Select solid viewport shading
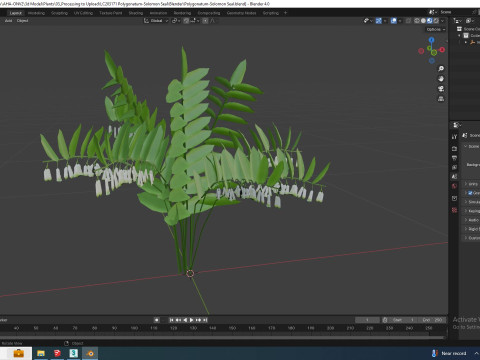Screen dimensions: 480x360 423,21
